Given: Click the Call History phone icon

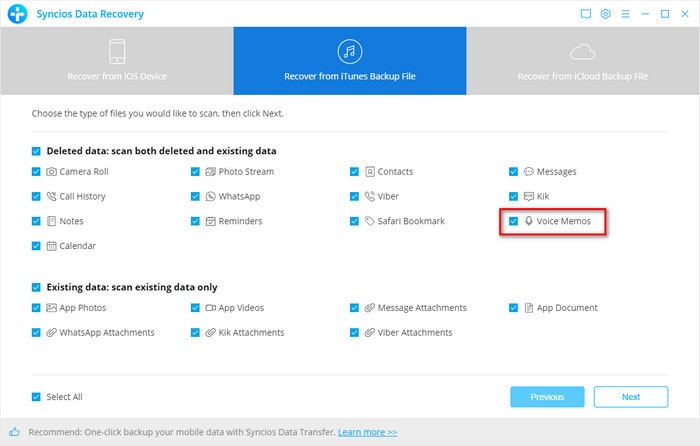Looking at the screenshot, I should click(x=51, y=196).
